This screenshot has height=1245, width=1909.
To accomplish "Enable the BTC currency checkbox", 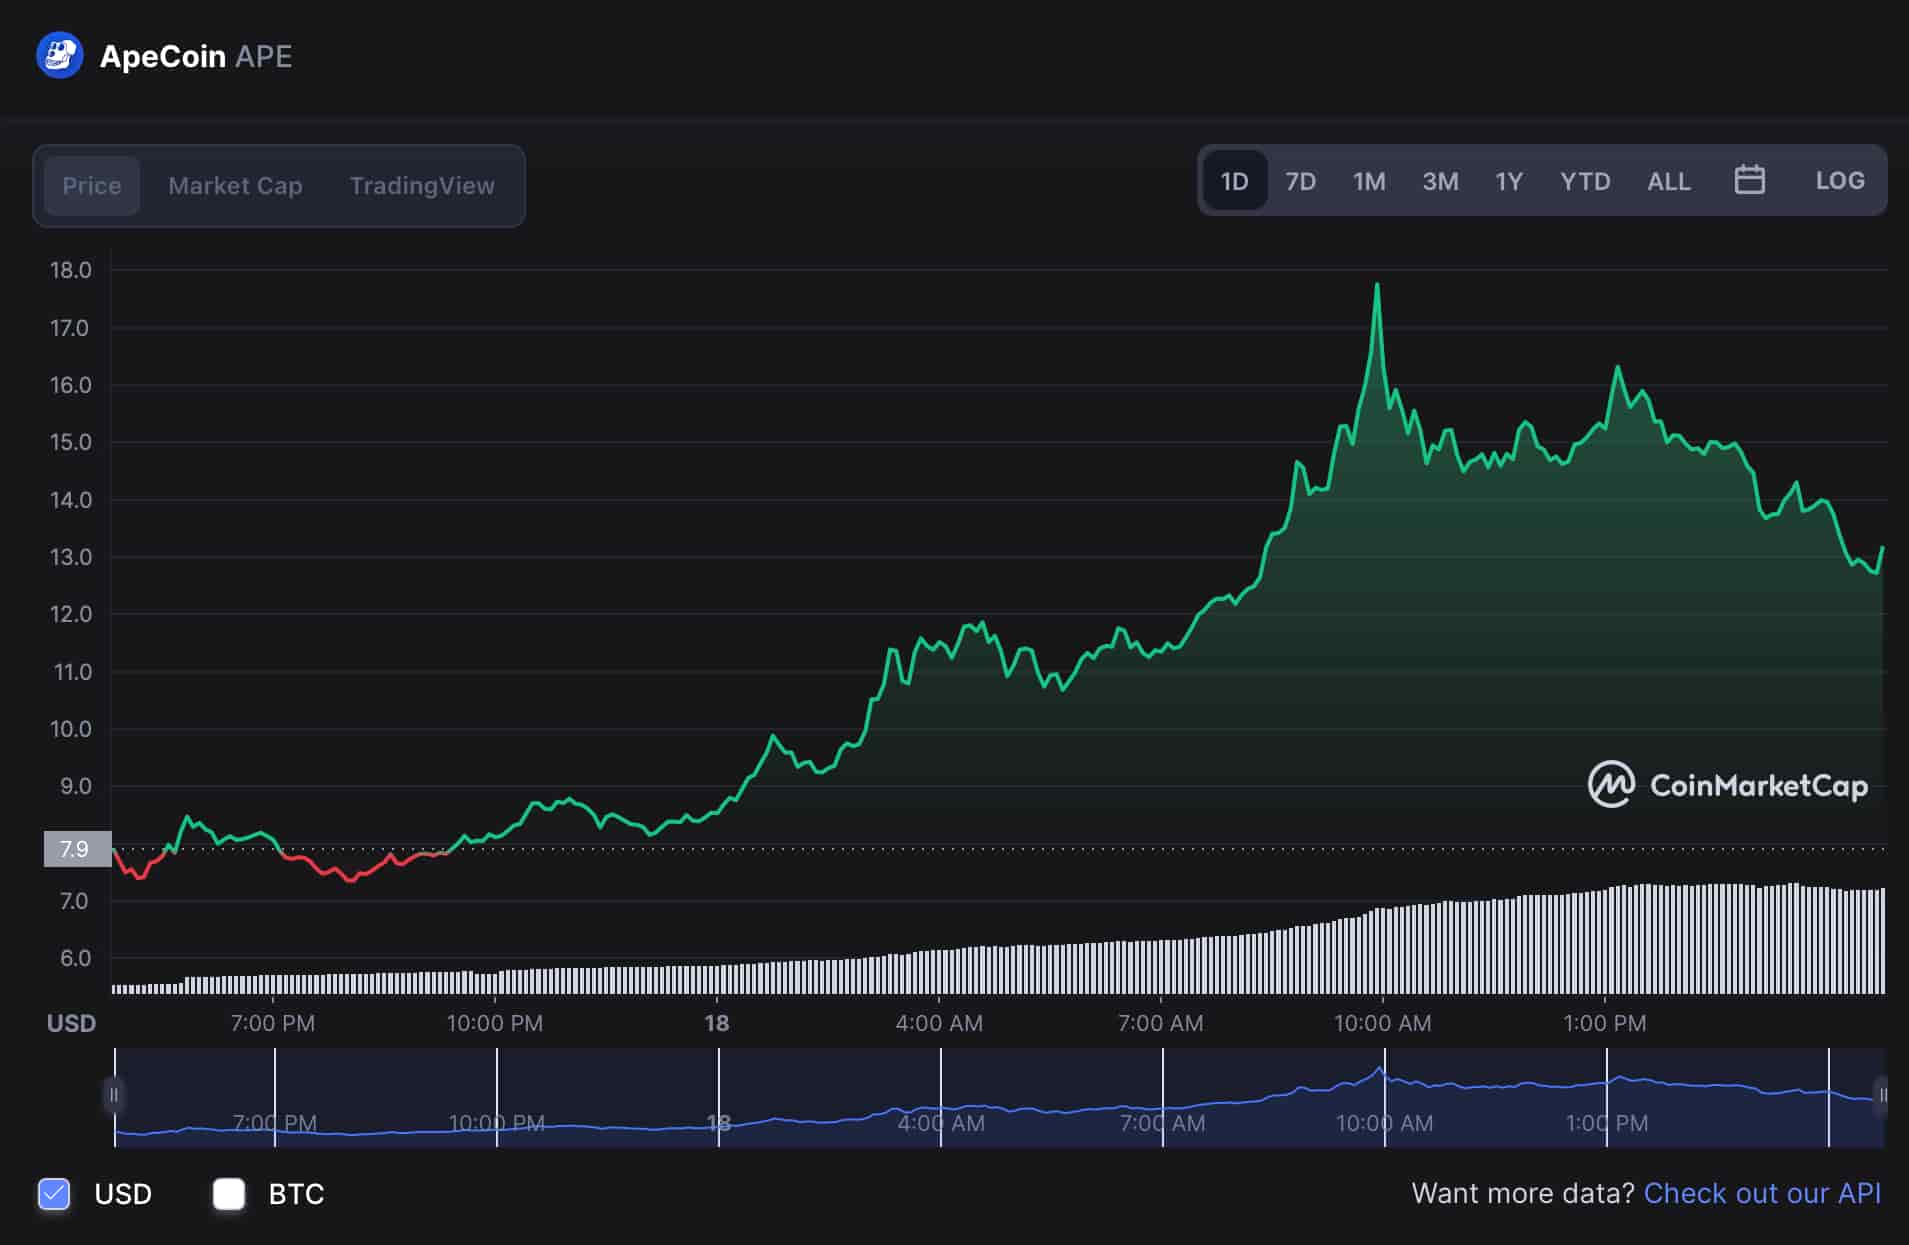I will pyautogui.click(x=229, y=1194).
